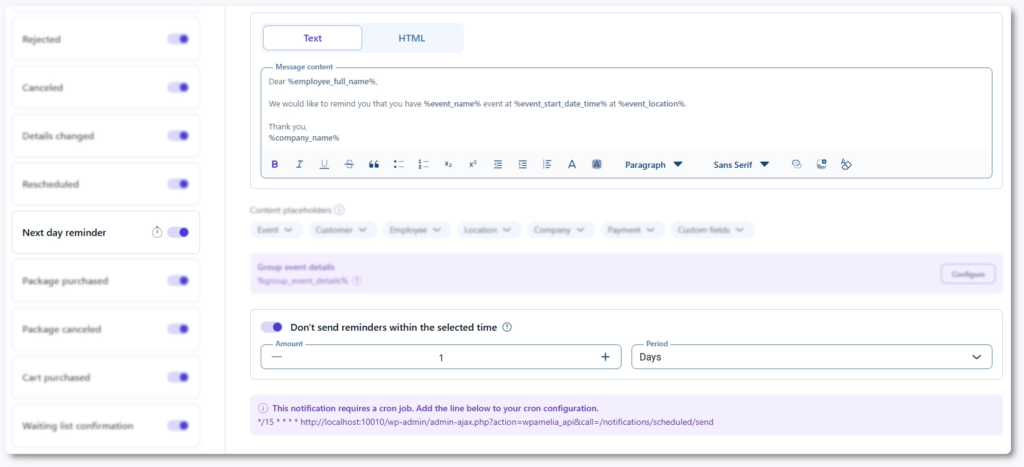Viewport: 1024px width, 467px height.
Task: Insert a link into message
Action: [x=797, y=165]
